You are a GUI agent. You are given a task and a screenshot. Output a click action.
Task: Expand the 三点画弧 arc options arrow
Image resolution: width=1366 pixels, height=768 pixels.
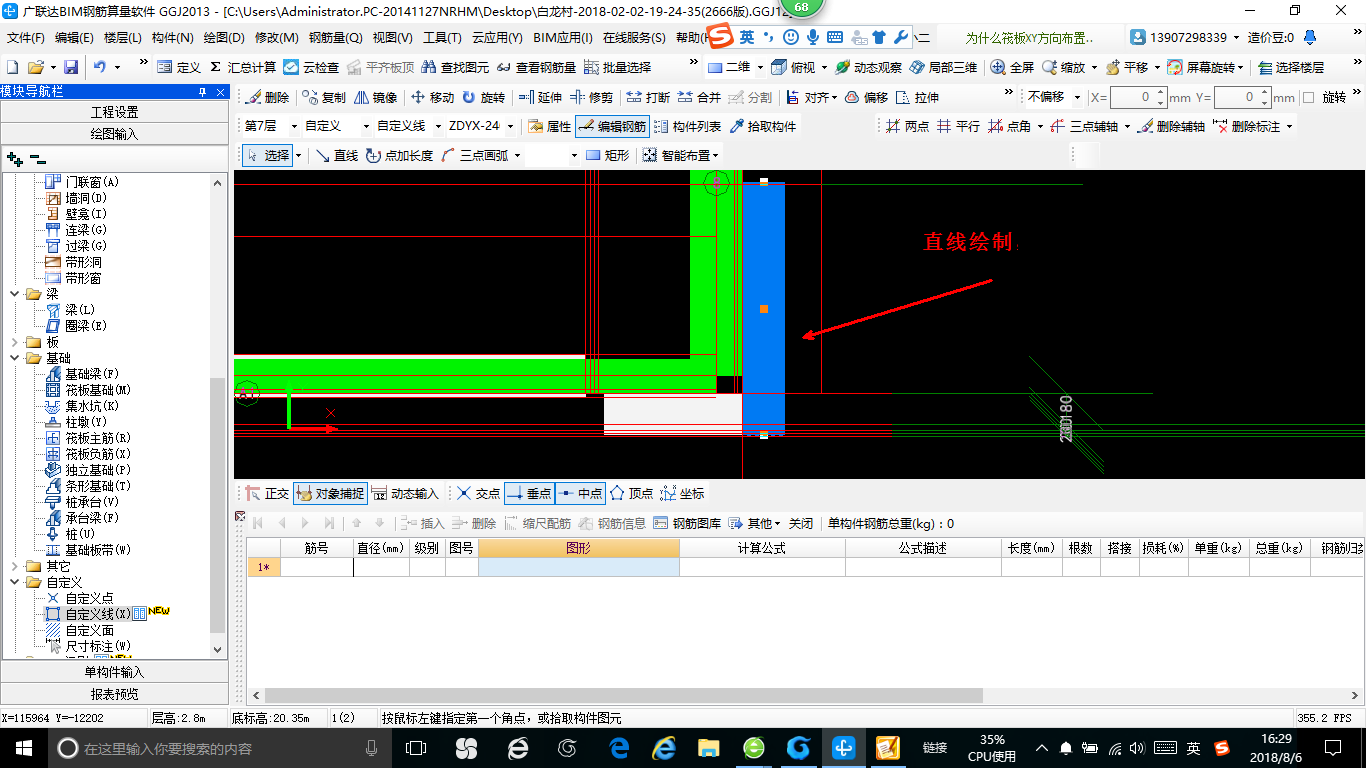point(517,155)
